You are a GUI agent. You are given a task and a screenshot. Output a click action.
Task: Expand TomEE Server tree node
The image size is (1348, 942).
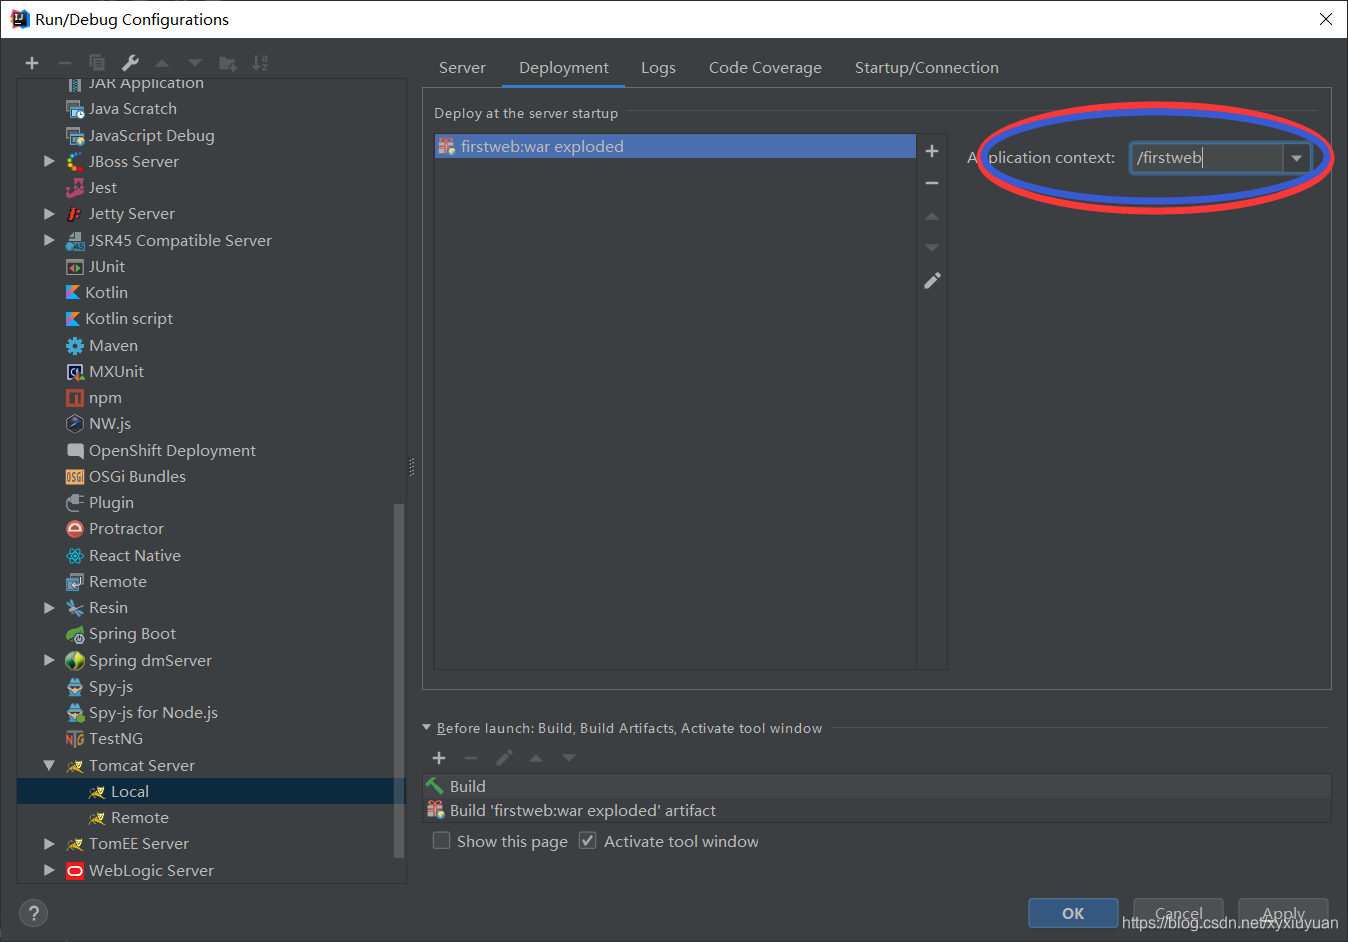[x=49, y=844]
